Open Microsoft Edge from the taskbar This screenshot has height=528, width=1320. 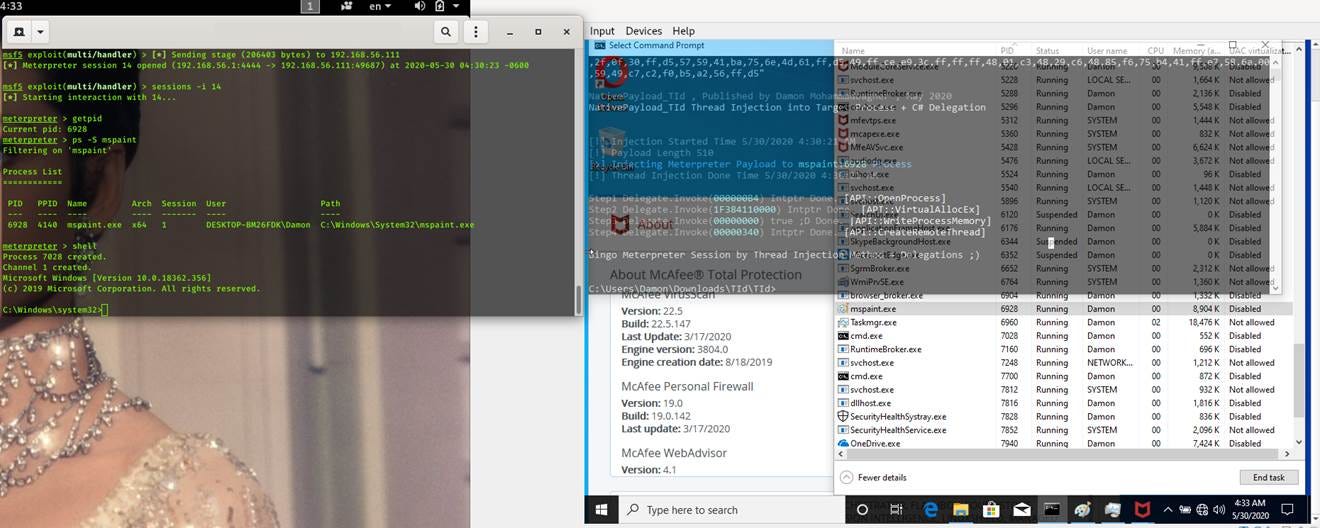tap(930, 509)
